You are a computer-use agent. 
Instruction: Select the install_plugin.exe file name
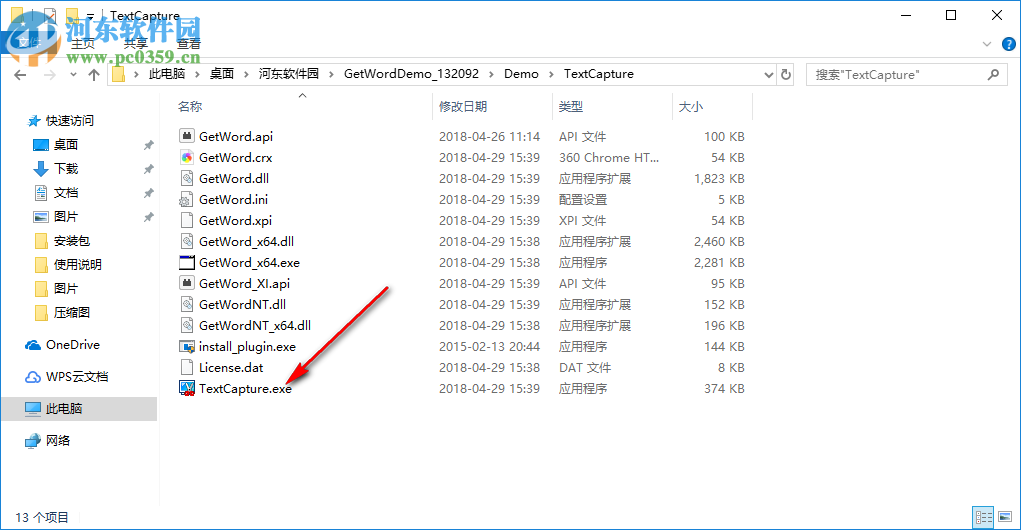(247, 347)
